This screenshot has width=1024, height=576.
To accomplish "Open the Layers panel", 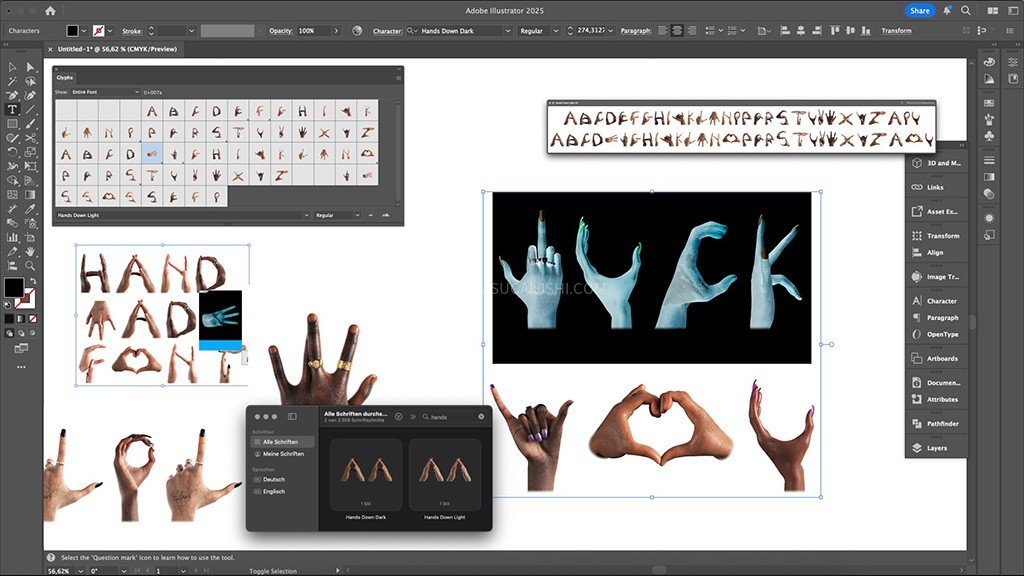I will pyautogui.click(x=935, y=448).
